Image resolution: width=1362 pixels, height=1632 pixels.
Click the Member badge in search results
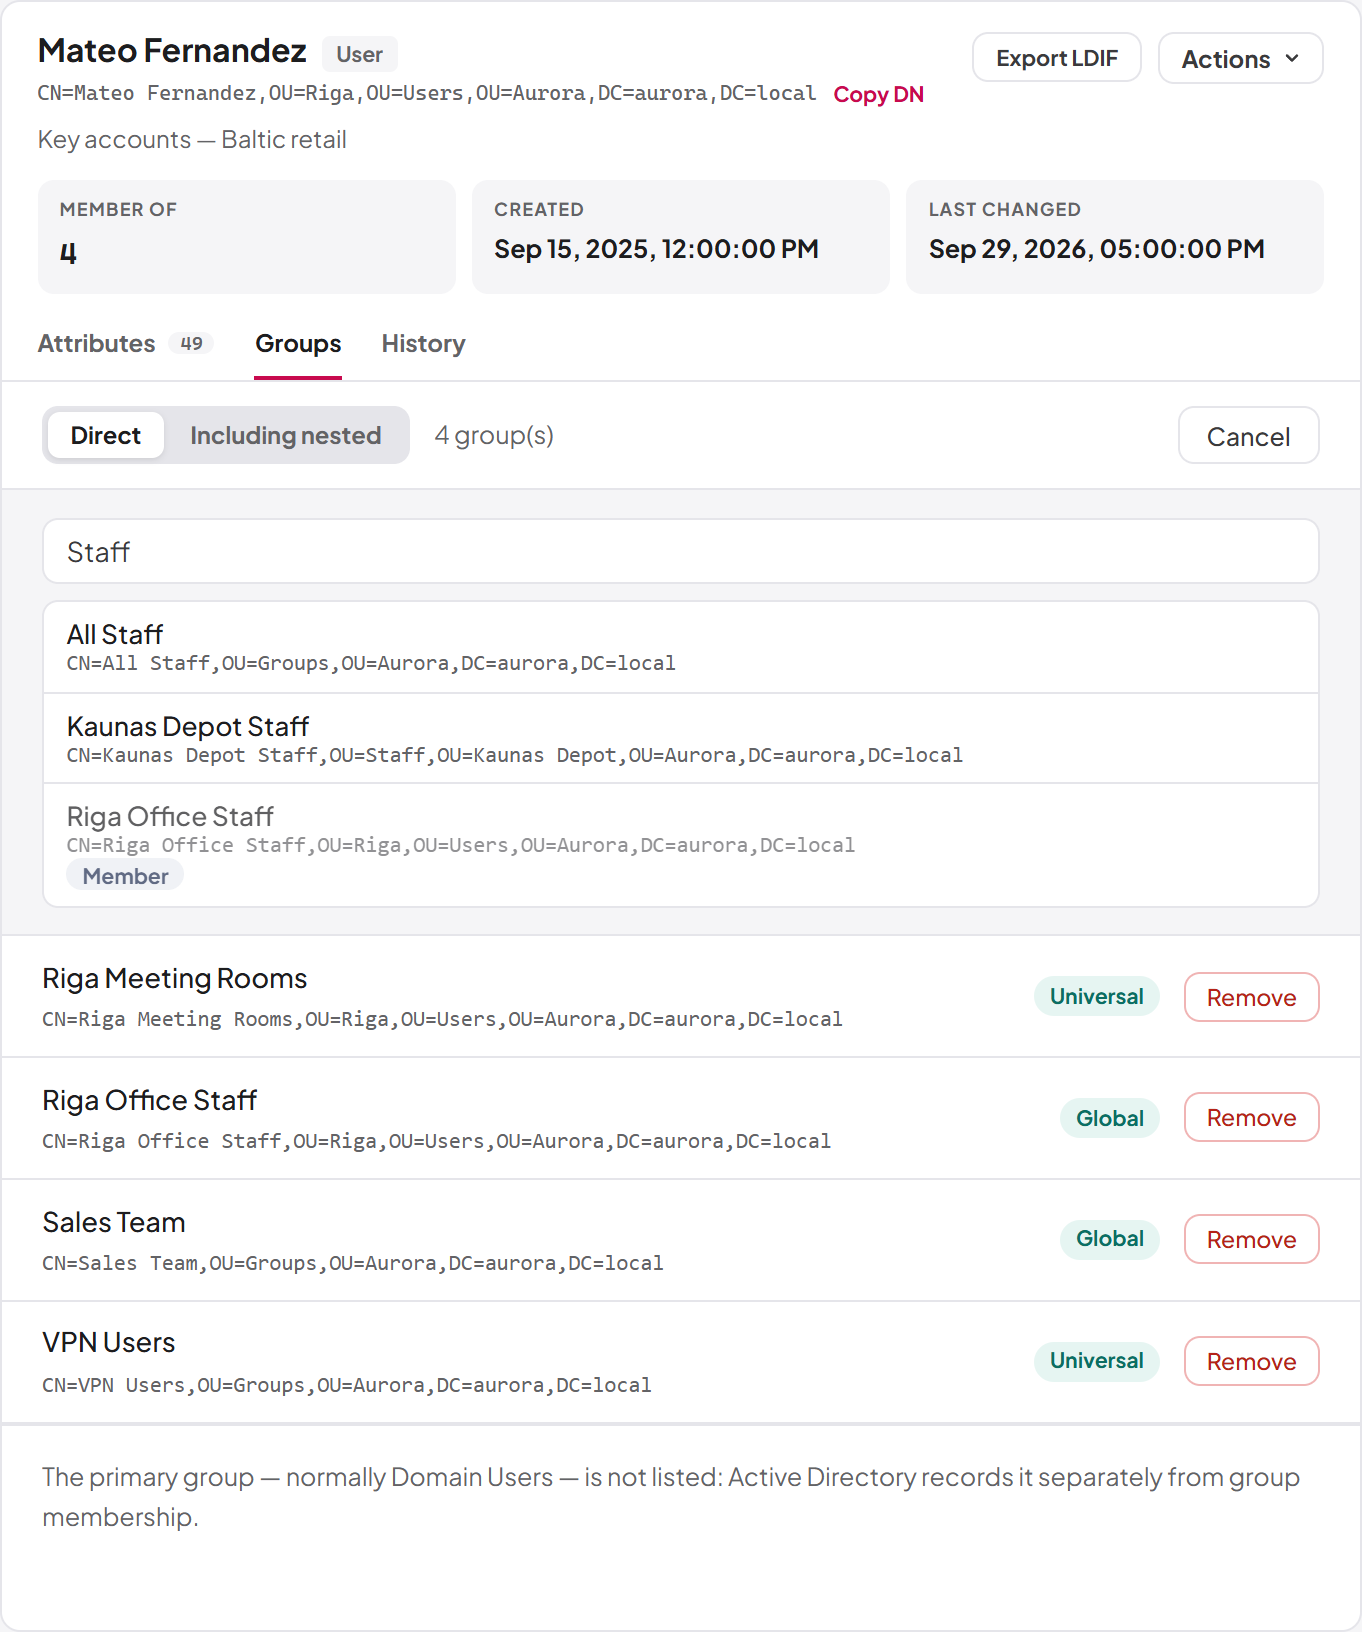pyautogui.click(x=125, y=876)
